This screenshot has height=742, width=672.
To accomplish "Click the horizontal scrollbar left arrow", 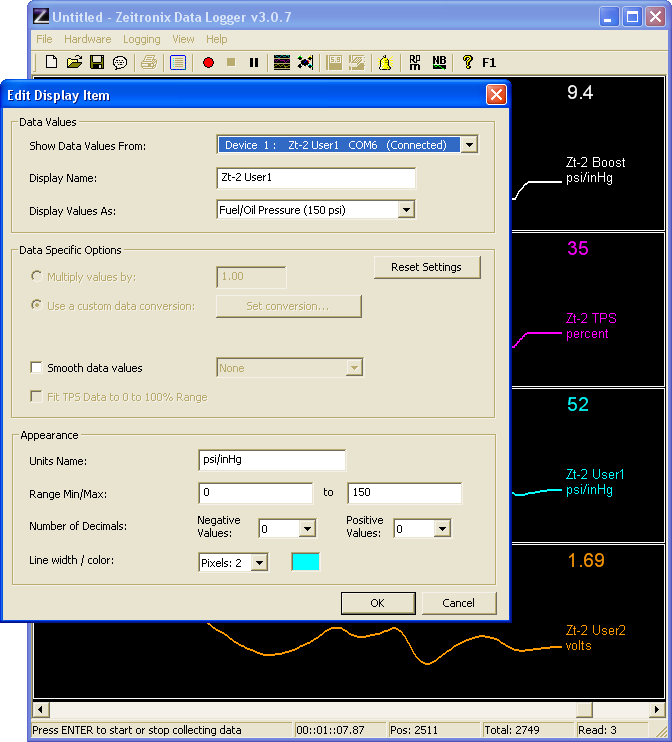I will [41, 709].
